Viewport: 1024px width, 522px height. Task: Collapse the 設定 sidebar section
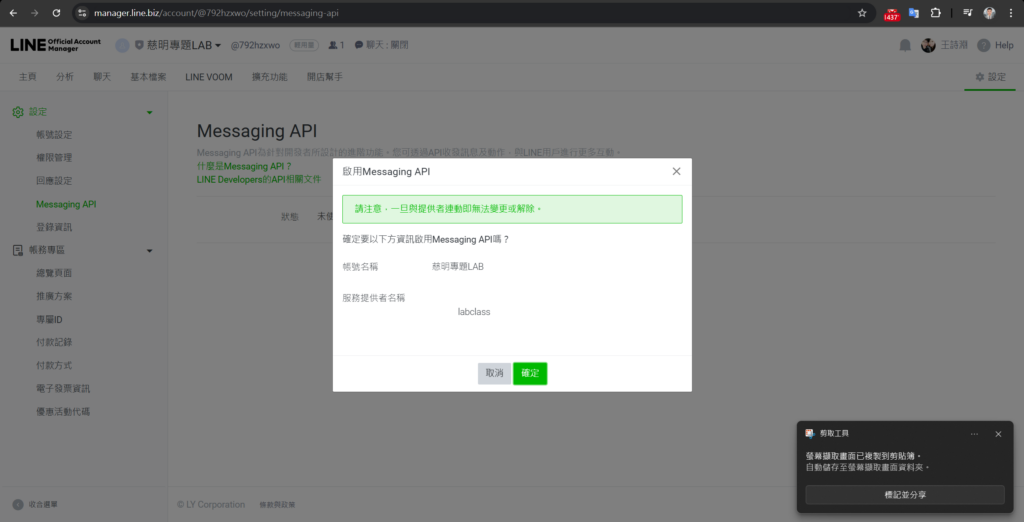pyautogui.click(x=150, y=112)
